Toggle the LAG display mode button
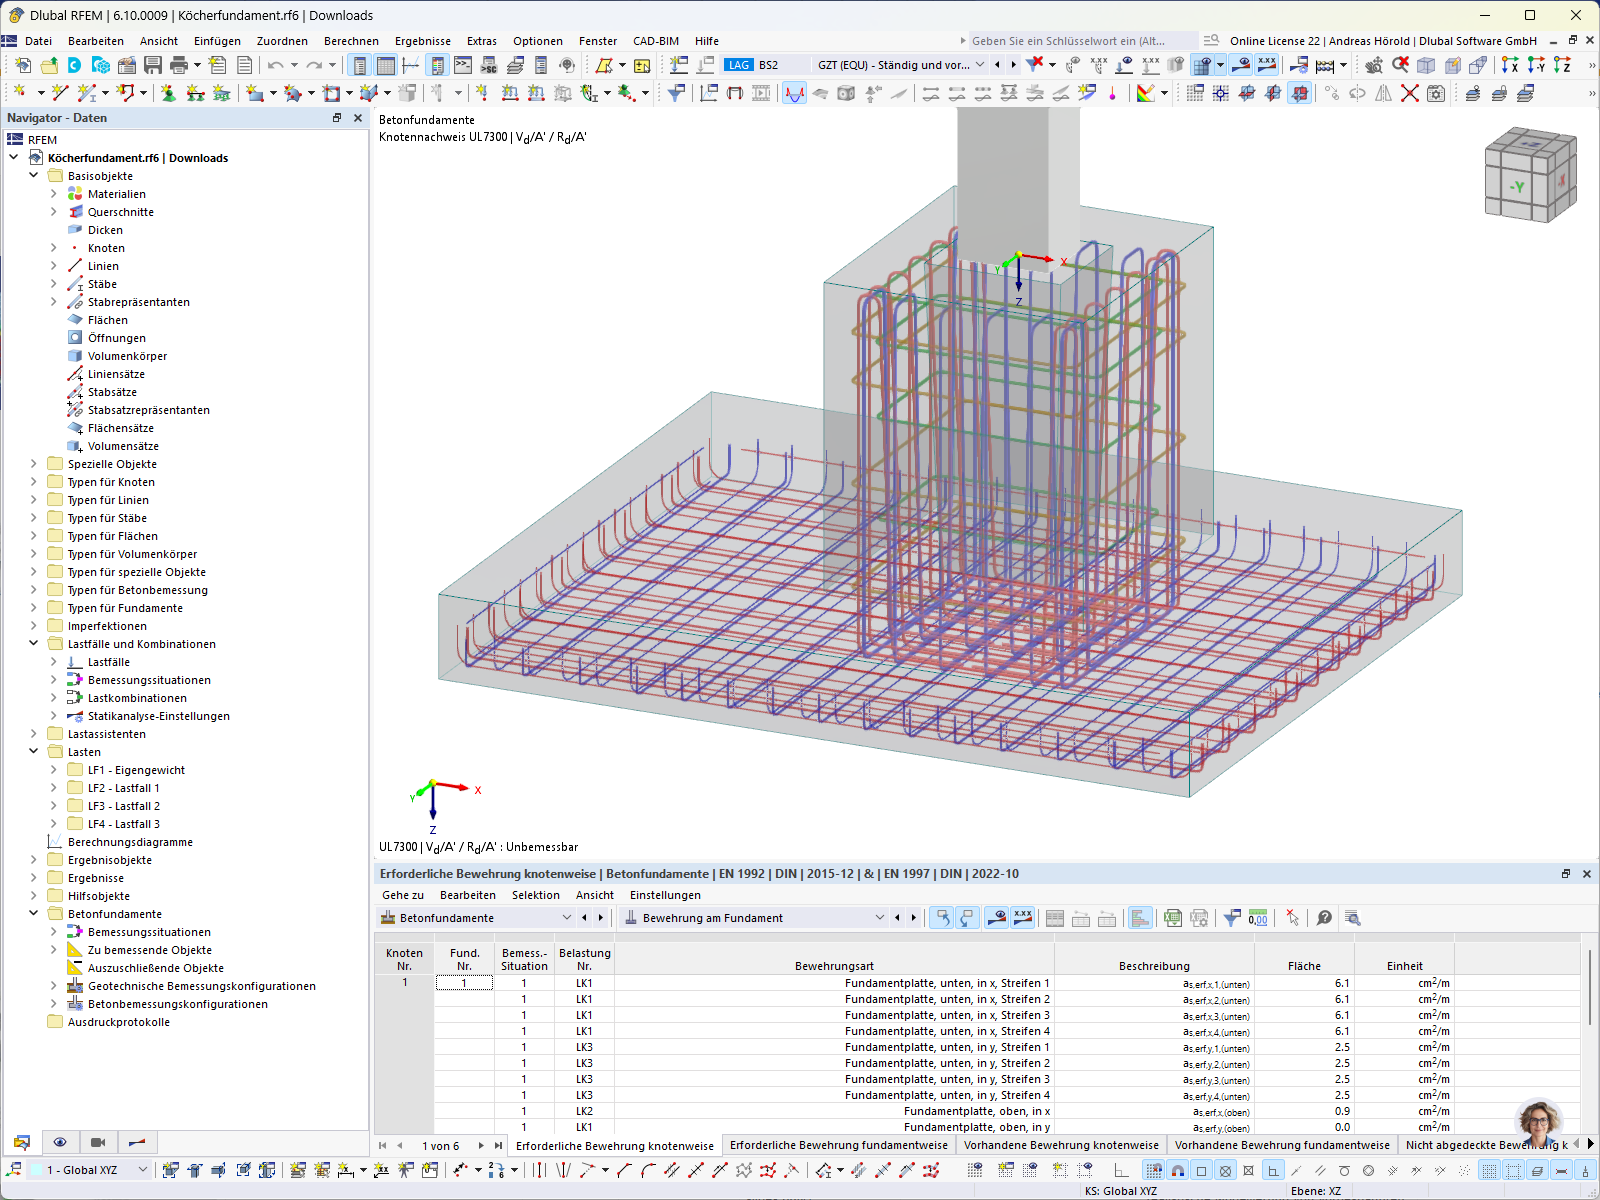Viewport: 1600px width, 1200px height. [738, 64]
